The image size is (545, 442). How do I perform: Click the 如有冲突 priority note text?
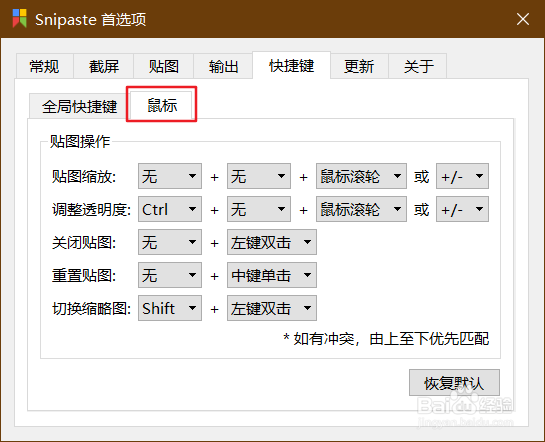point(386,338)
